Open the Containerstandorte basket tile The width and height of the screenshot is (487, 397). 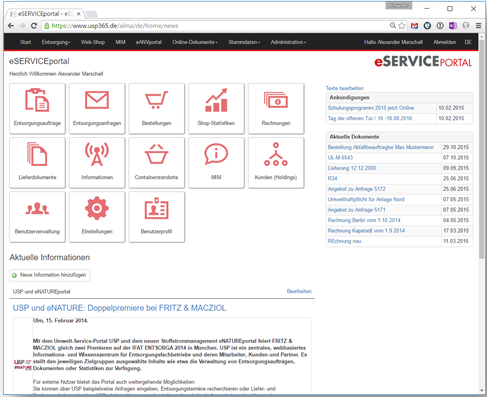point(157,163)
